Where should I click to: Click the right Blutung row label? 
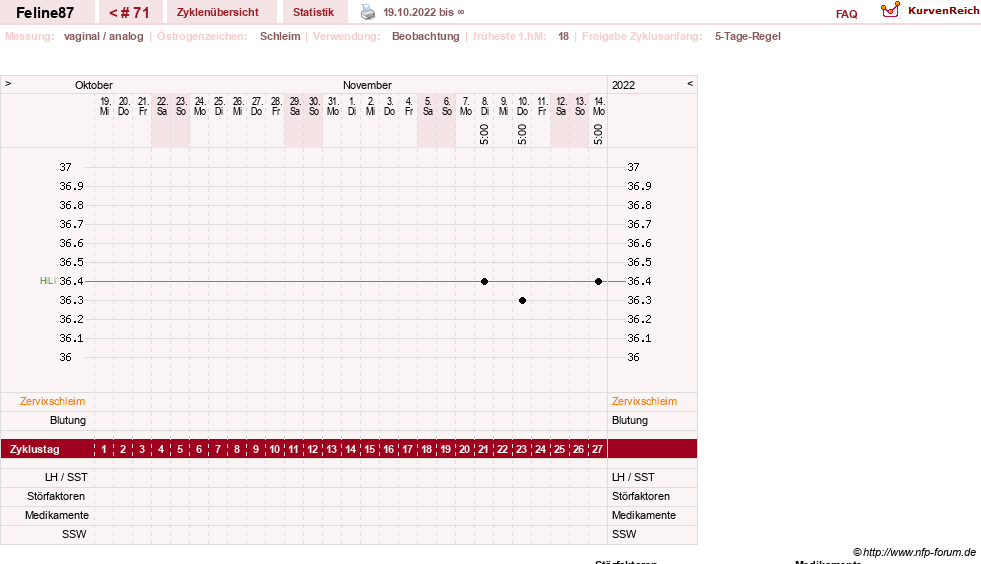pos(630,420)
